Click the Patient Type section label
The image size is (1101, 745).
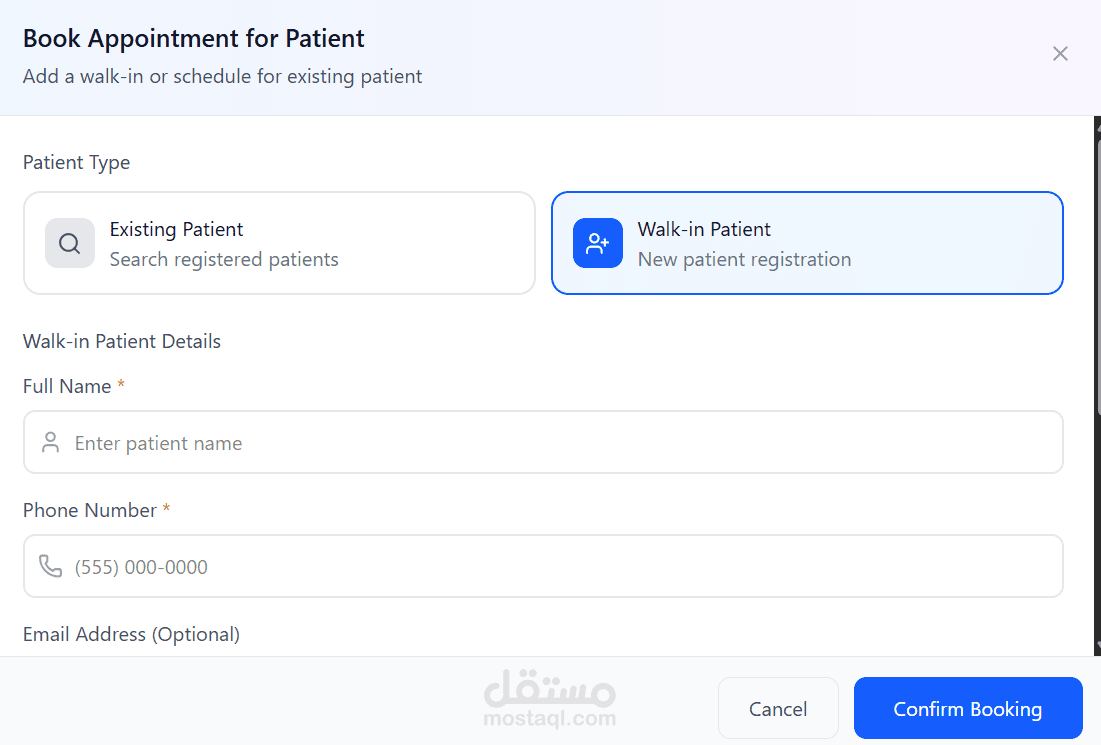pyautogui.click(x=77, y=163)
